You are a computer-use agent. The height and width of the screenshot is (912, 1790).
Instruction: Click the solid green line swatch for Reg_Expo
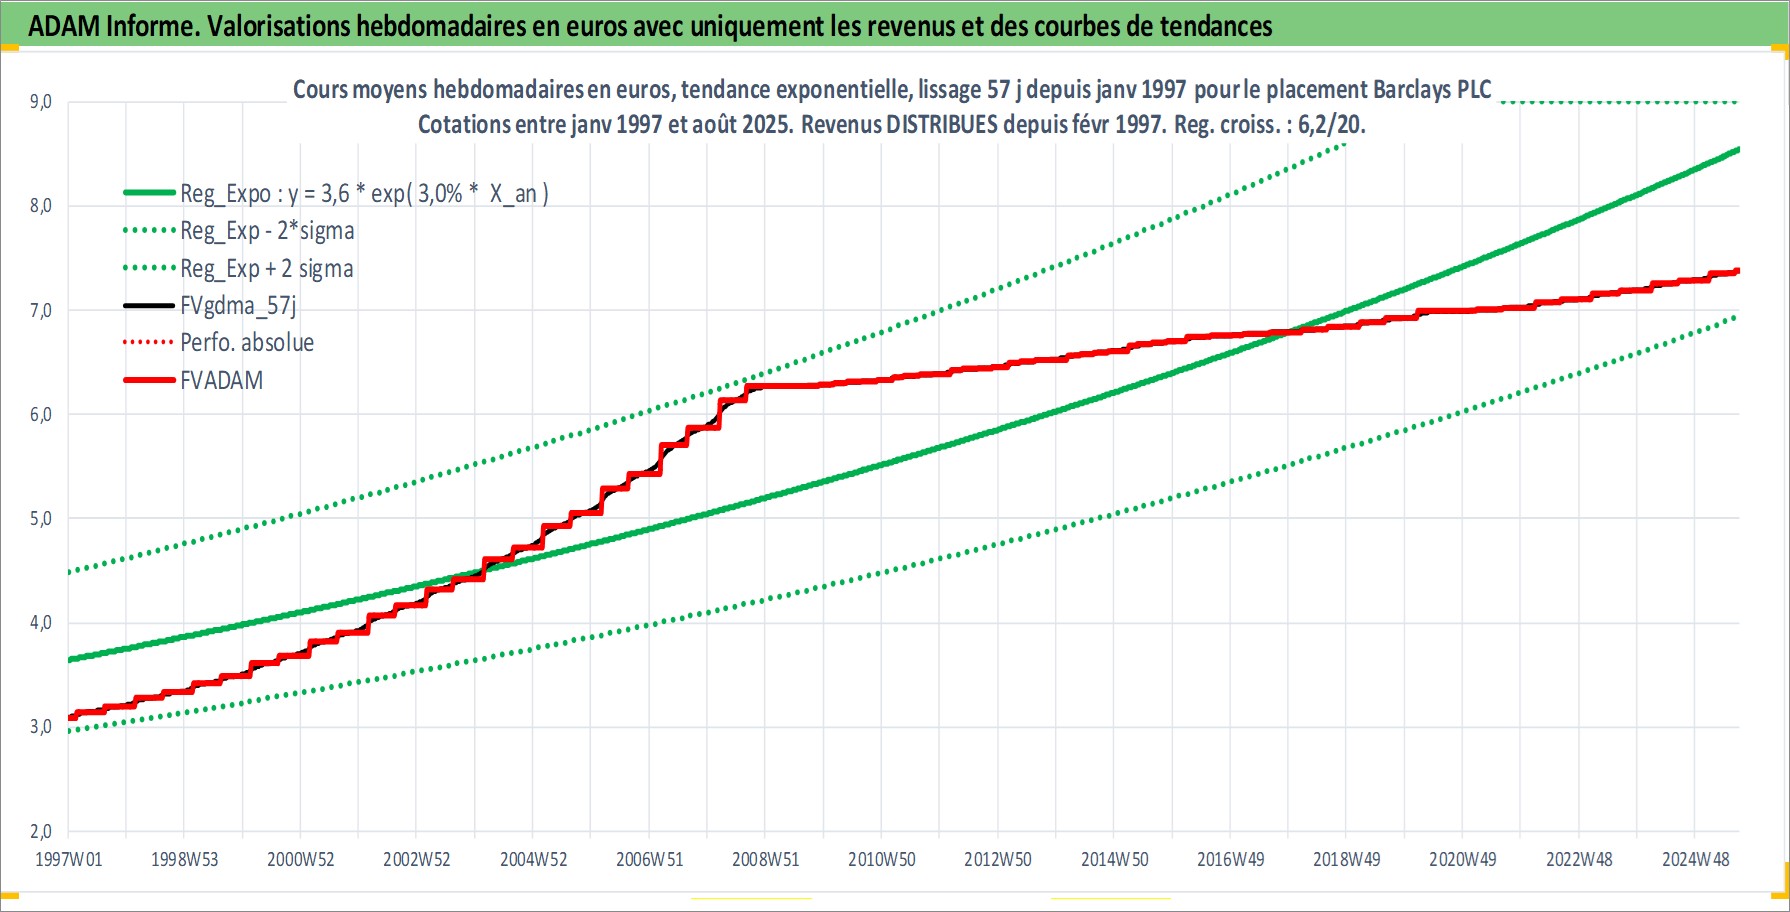(x=149, y=192)
